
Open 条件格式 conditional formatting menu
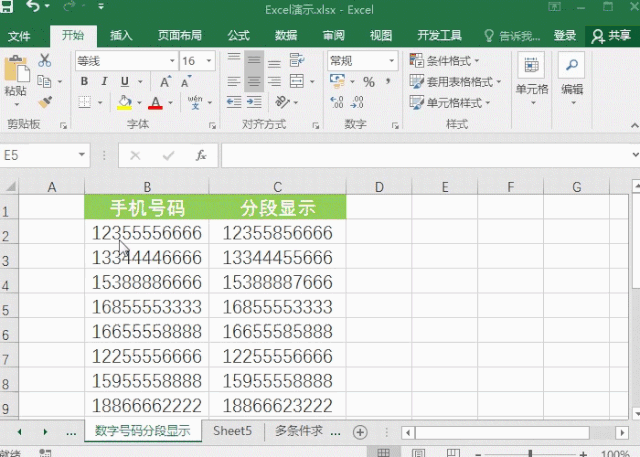click(444, 61)
